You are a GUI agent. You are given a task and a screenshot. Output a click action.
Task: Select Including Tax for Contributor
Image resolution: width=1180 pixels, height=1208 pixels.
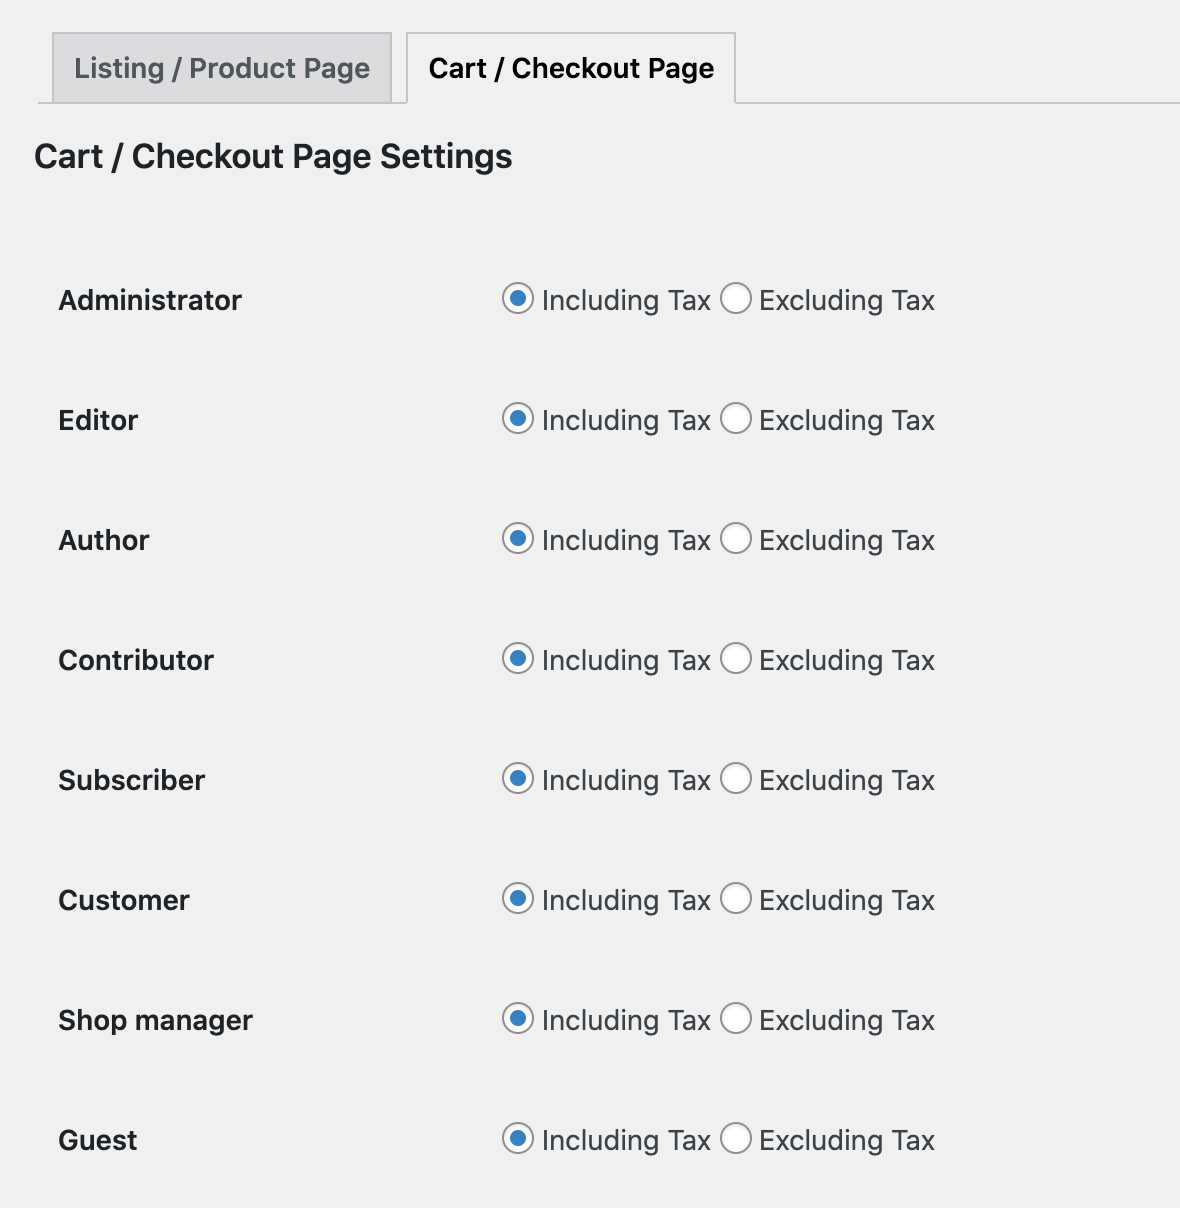coord(517,660)
